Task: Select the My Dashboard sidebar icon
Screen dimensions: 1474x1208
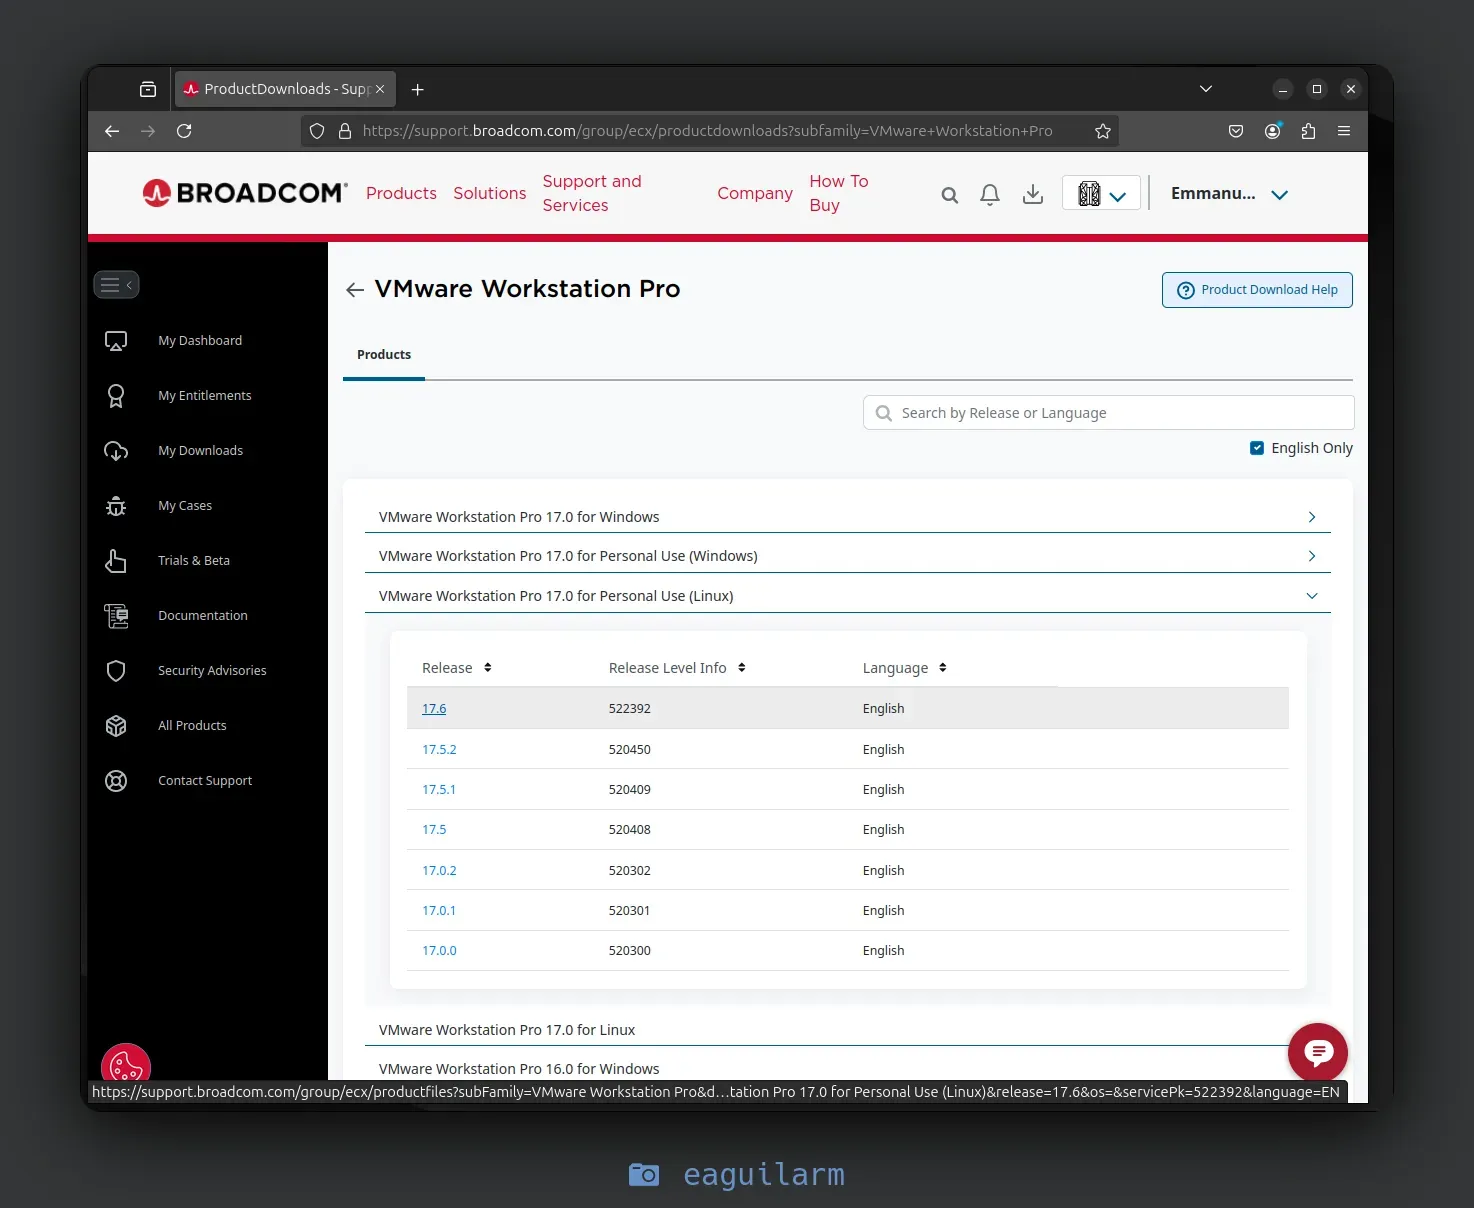Action: pyautogui.click(x=116, y=340)
